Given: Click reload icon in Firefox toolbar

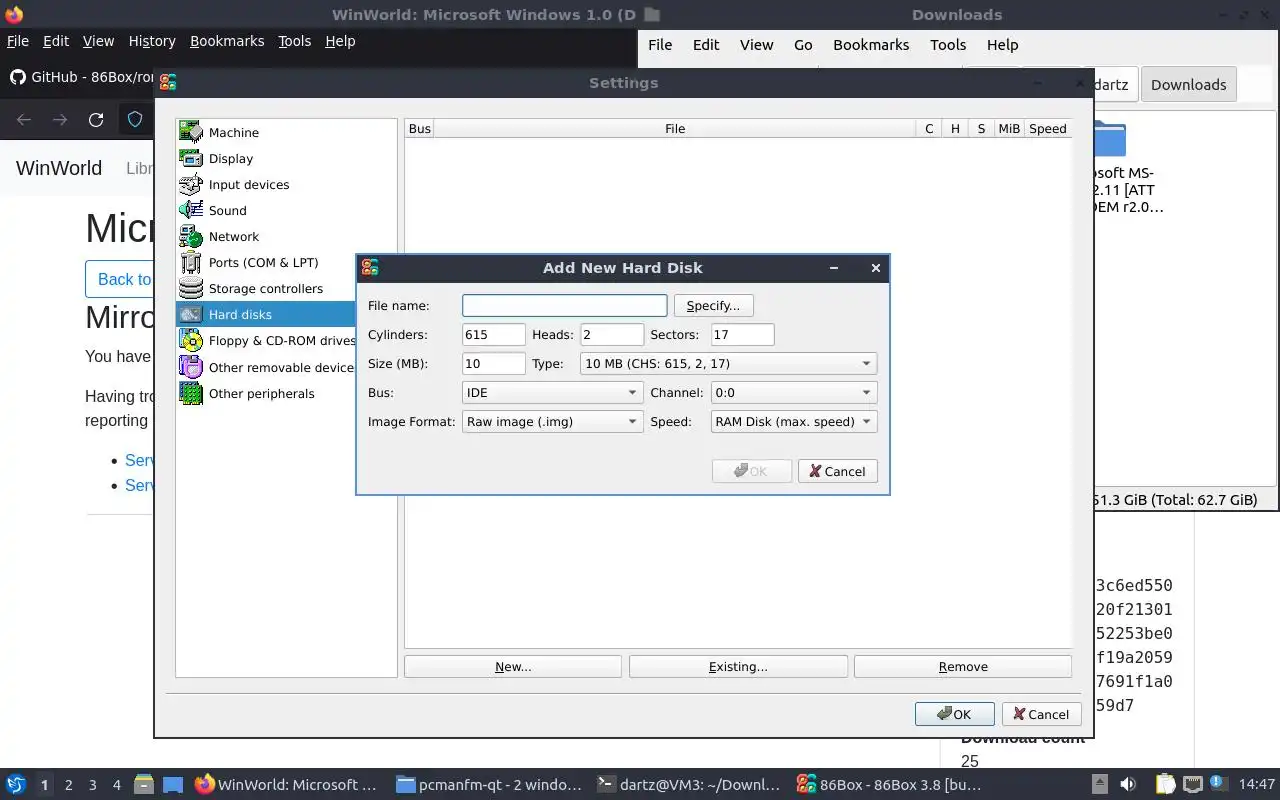Looking at the screenshot, I should (96, 120).
